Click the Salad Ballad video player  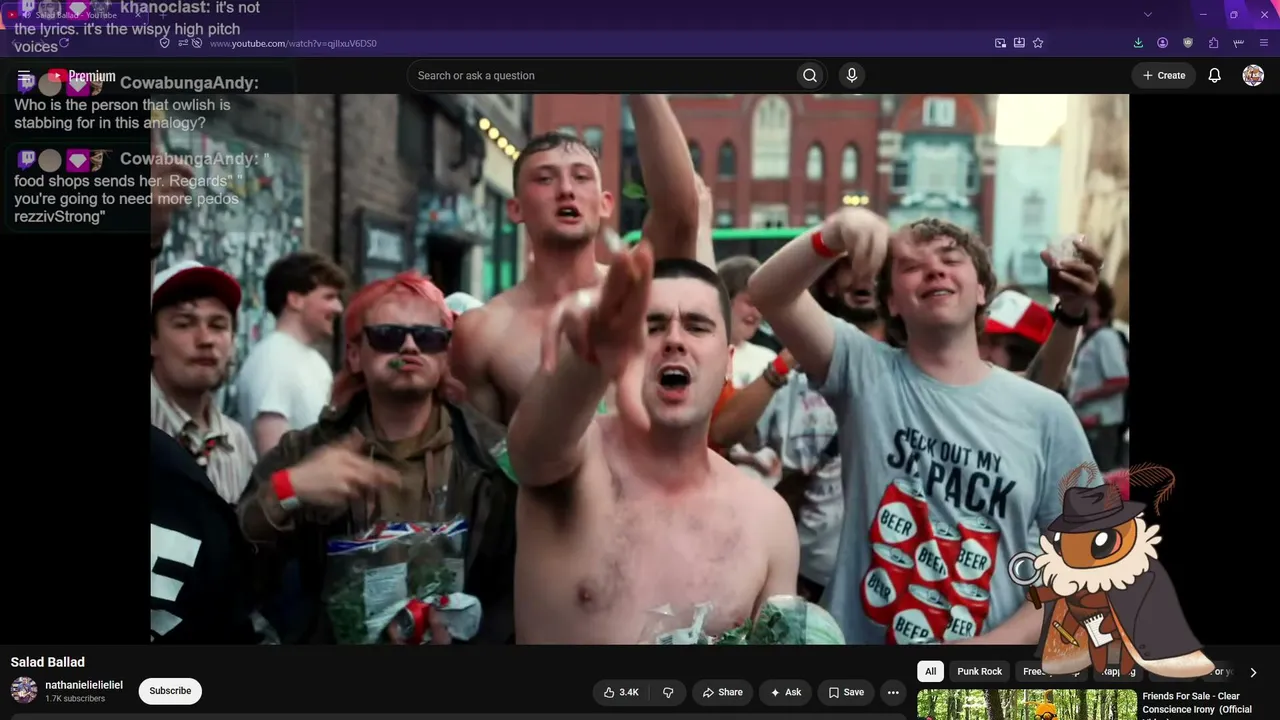(x=640, y=369)
